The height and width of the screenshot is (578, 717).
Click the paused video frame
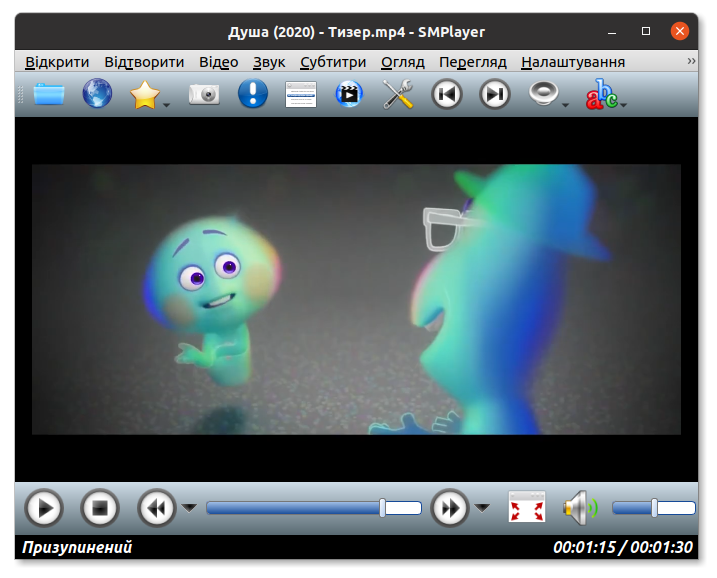(356, 300)
